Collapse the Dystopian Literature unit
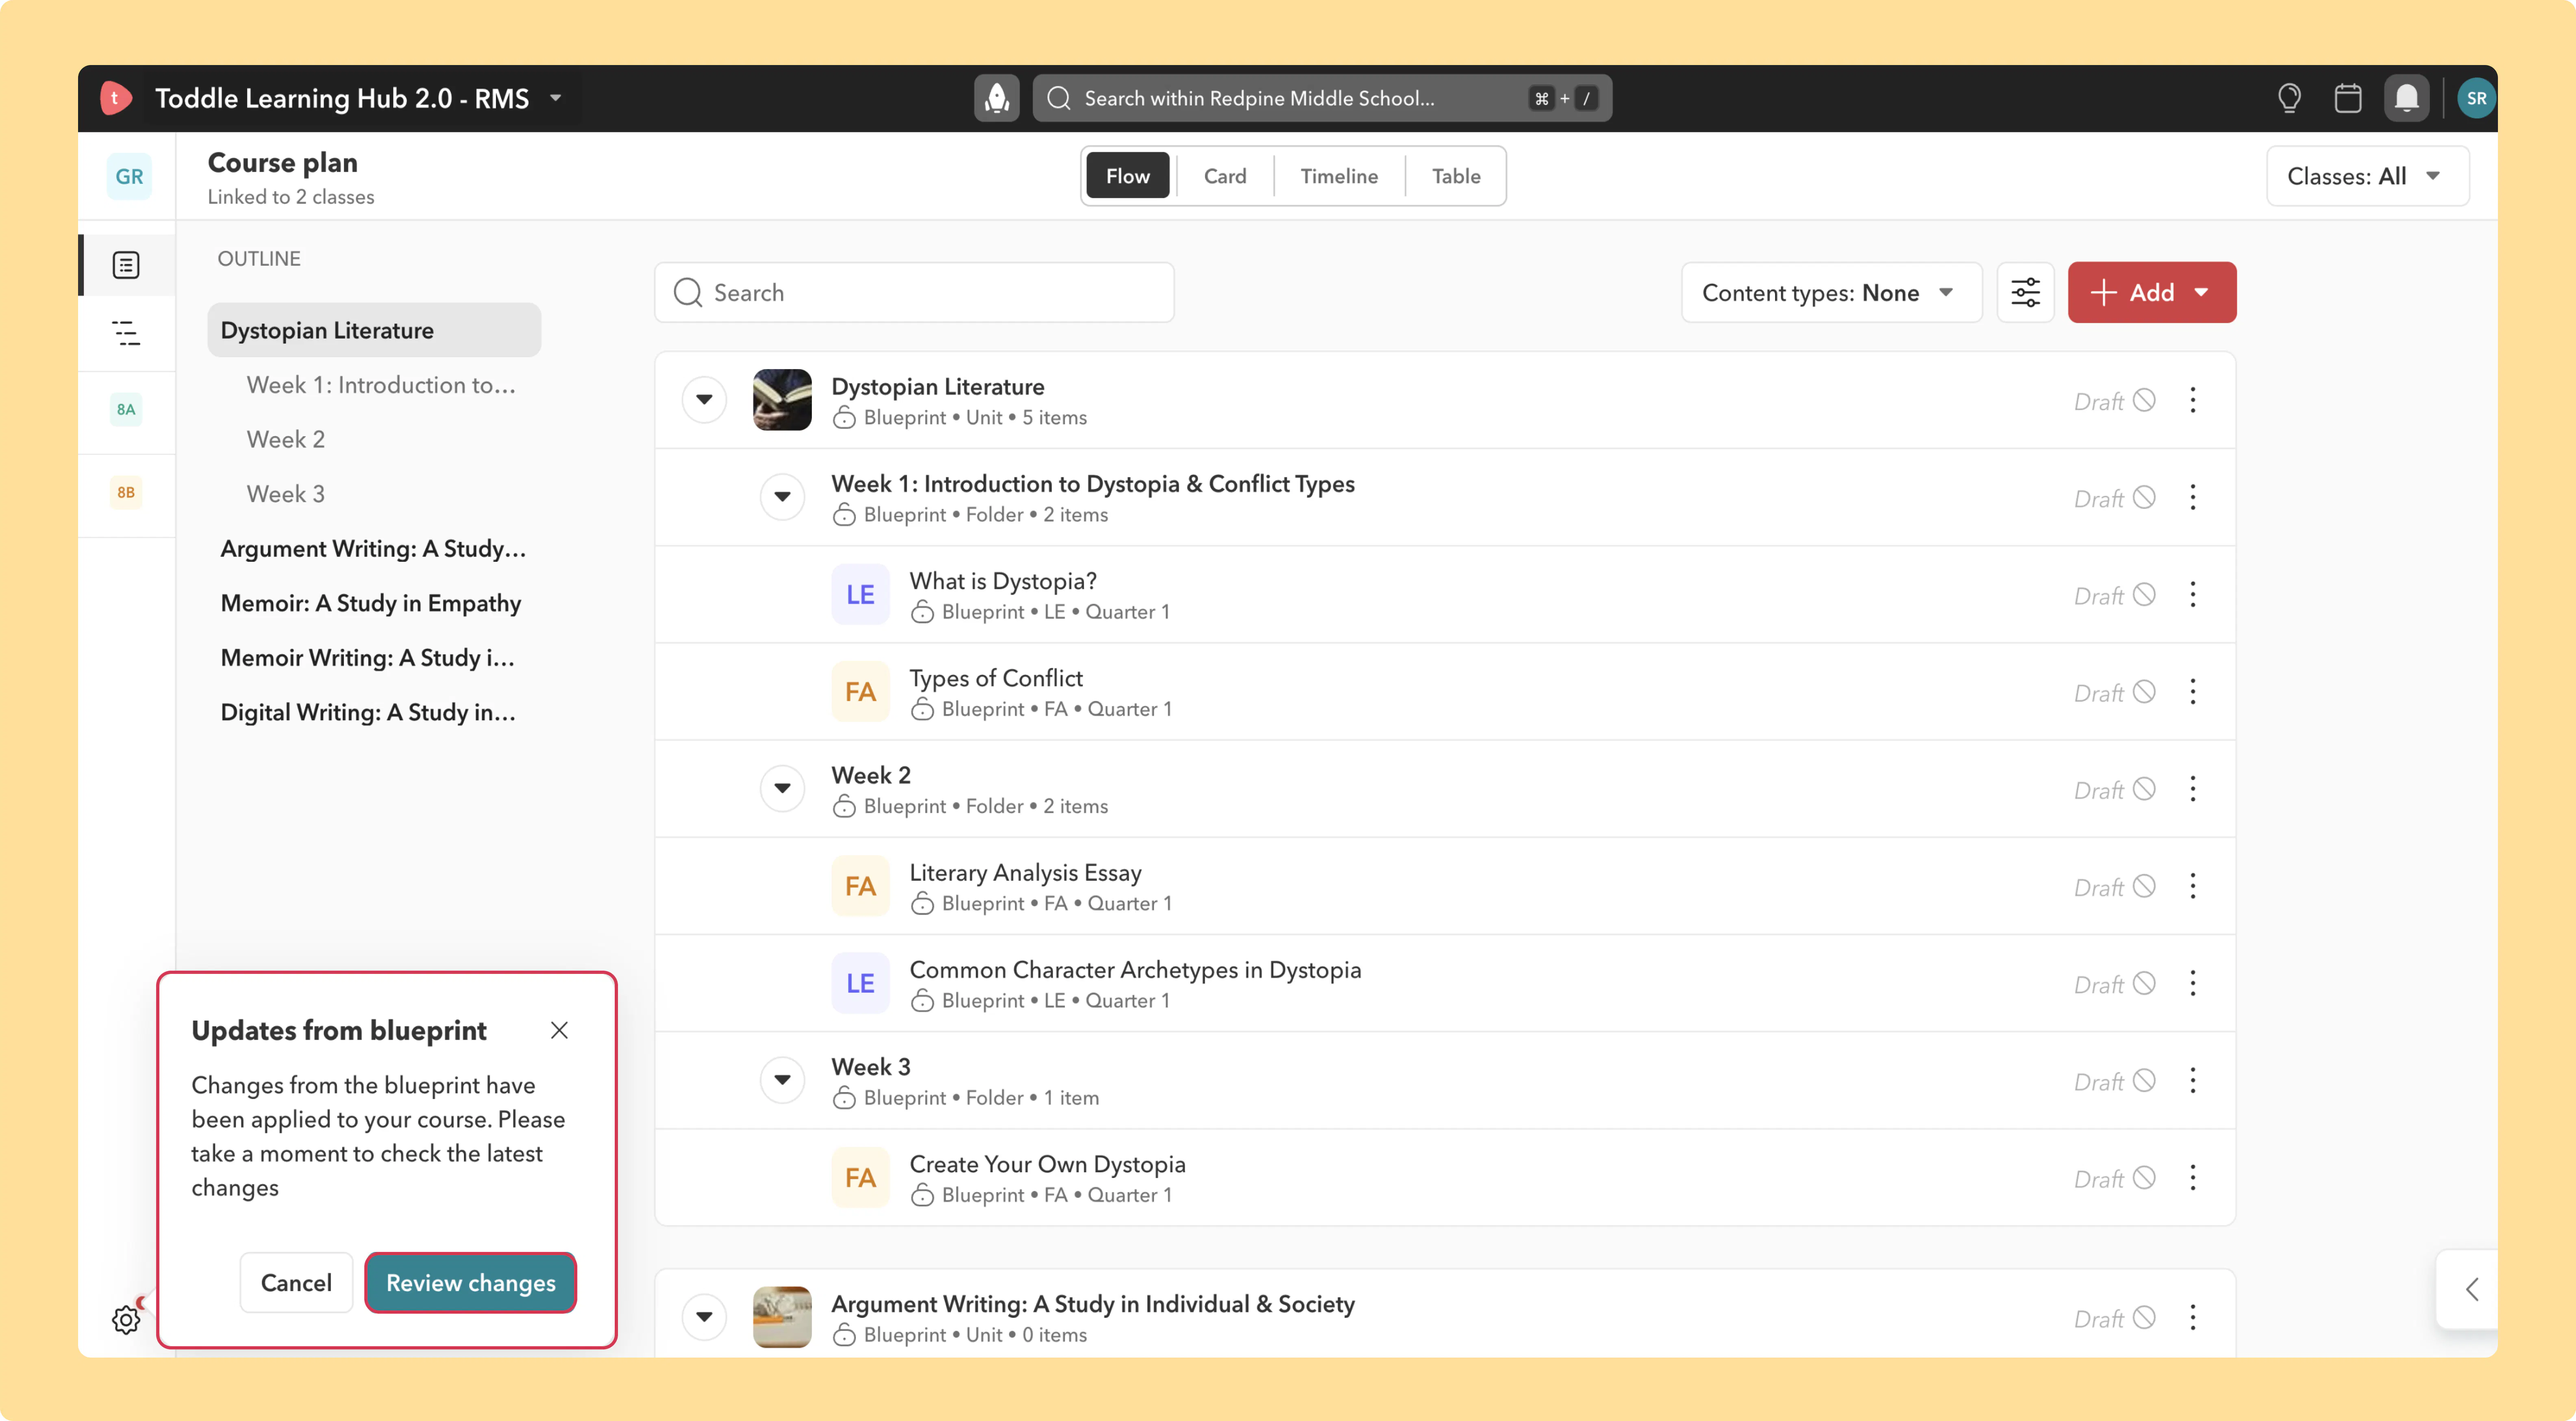This screenshot has width=2576, height=1421. point(704,400)
